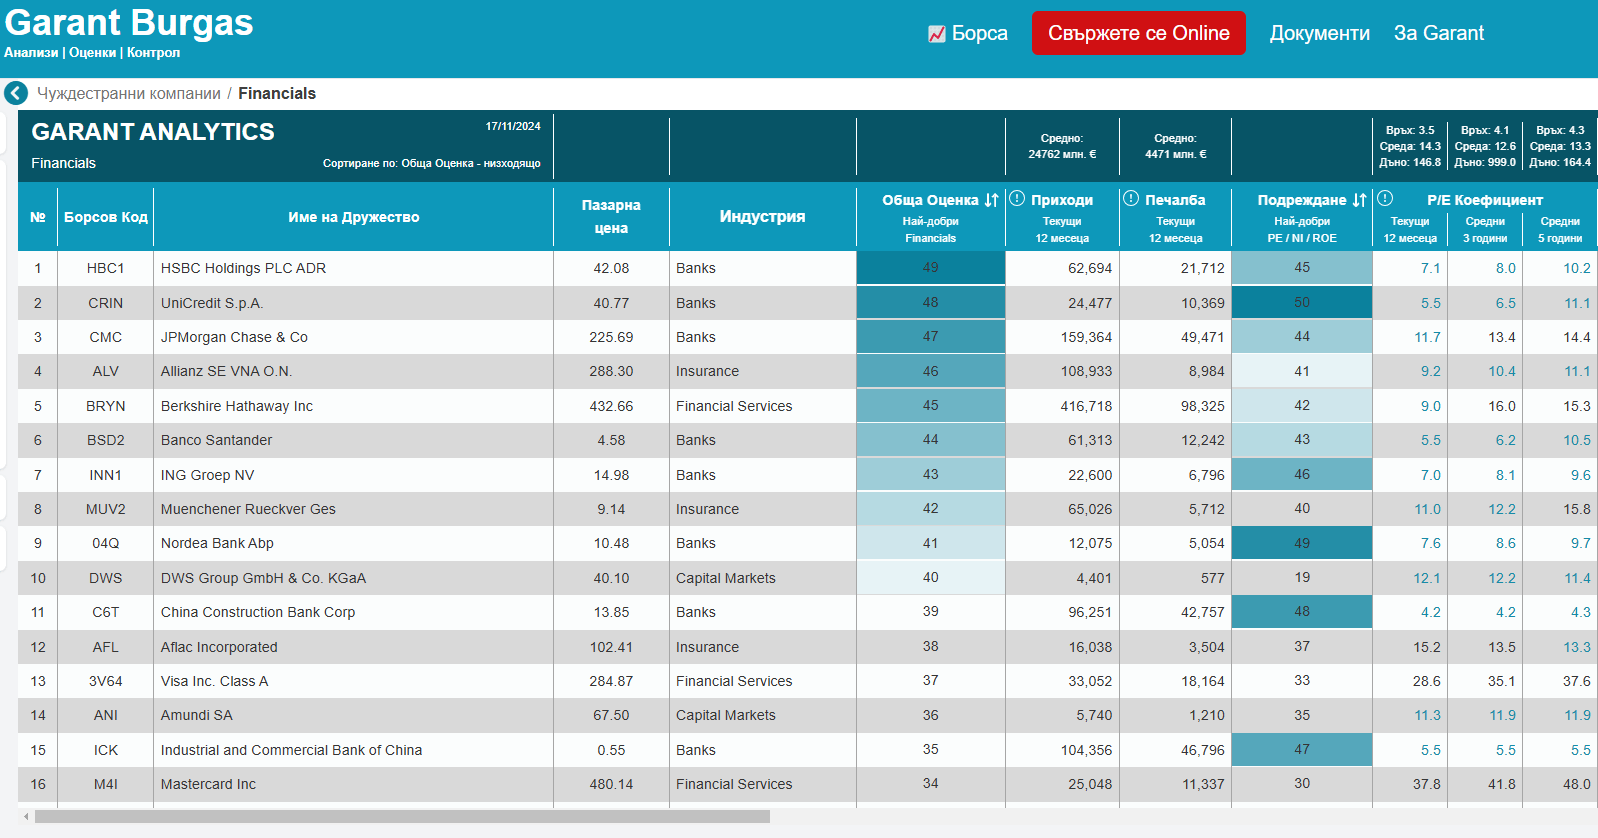Image resolution: width=1598 pixels, height=838 pixels.
Task: Select Allianz SE VNA O.N. row
Action: [x=226, y=371]
